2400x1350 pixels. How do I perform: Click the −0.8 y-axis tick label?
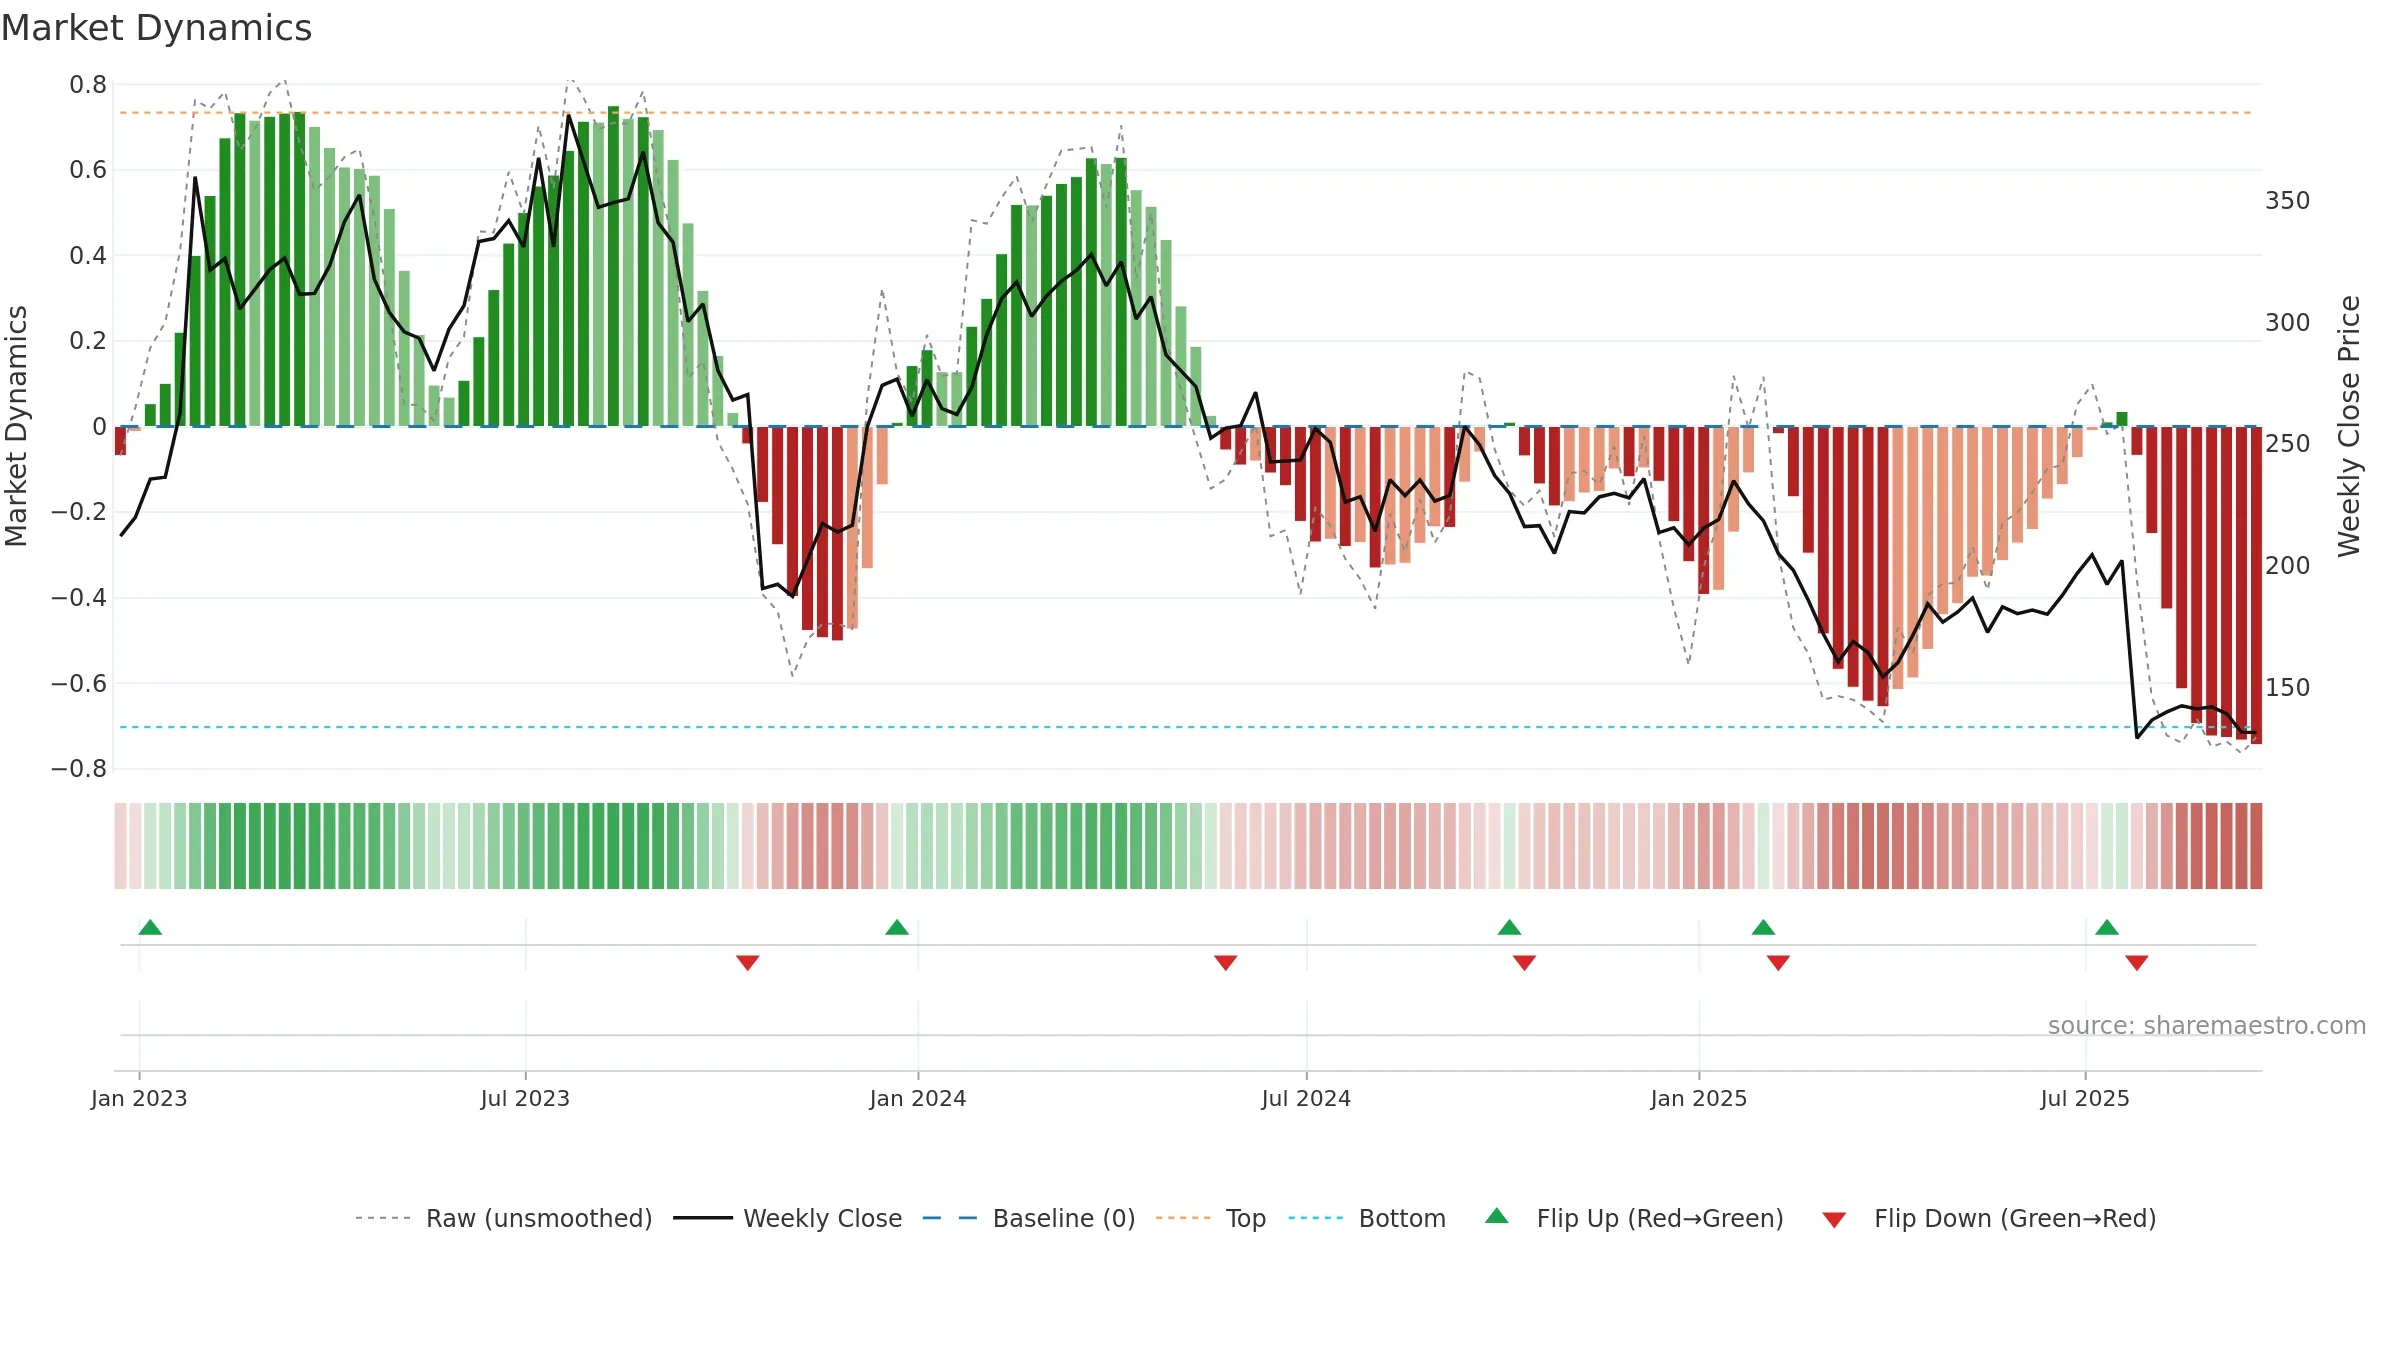click(79, 769)
